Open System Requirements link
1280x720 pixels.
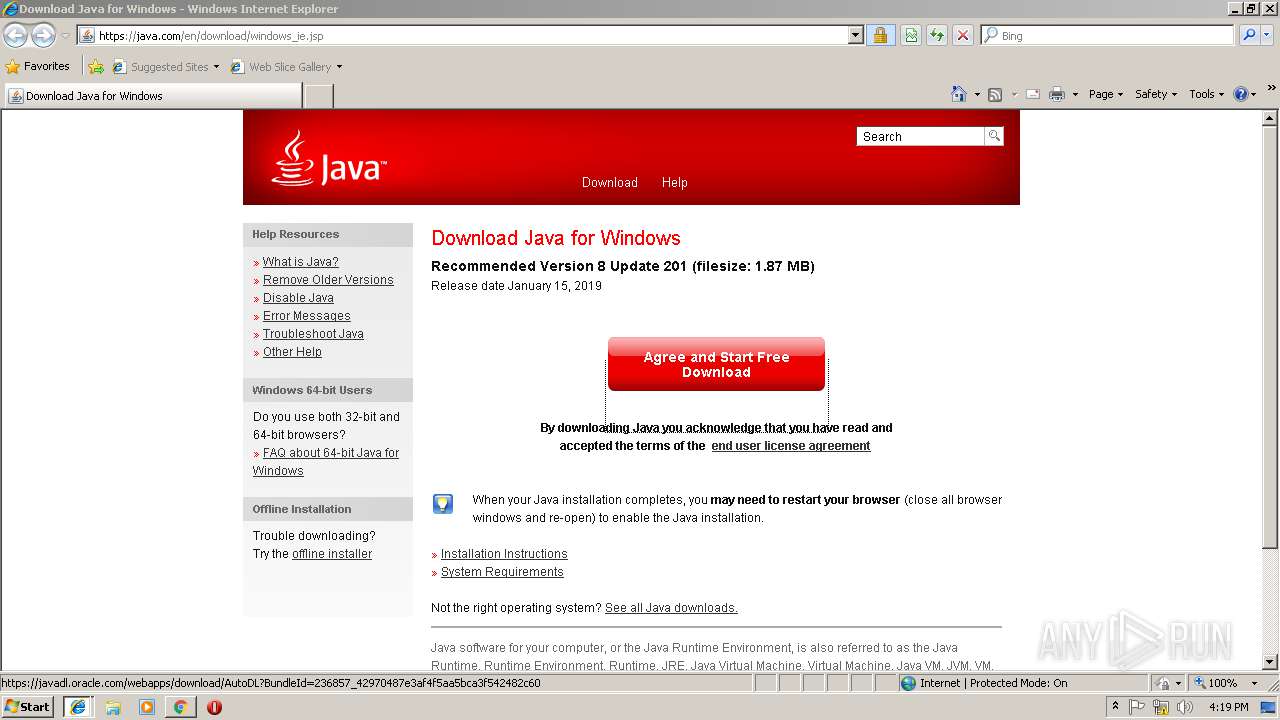[x=502, y=572]
